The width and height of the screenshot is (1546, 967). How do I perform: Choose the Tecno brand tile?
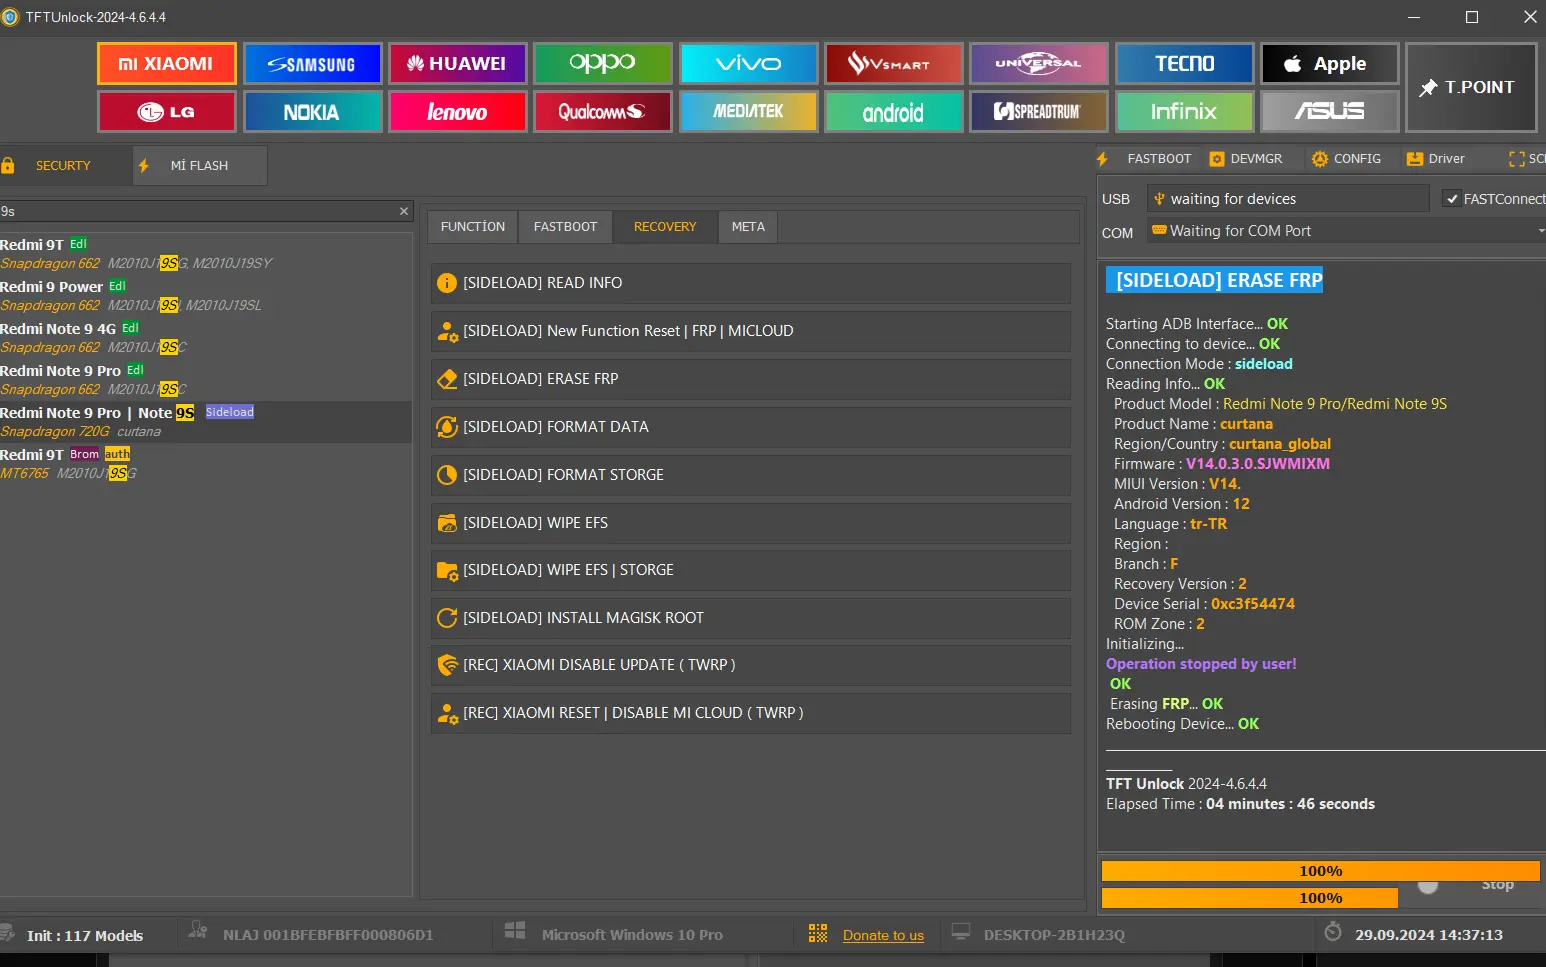(1185, 64)
